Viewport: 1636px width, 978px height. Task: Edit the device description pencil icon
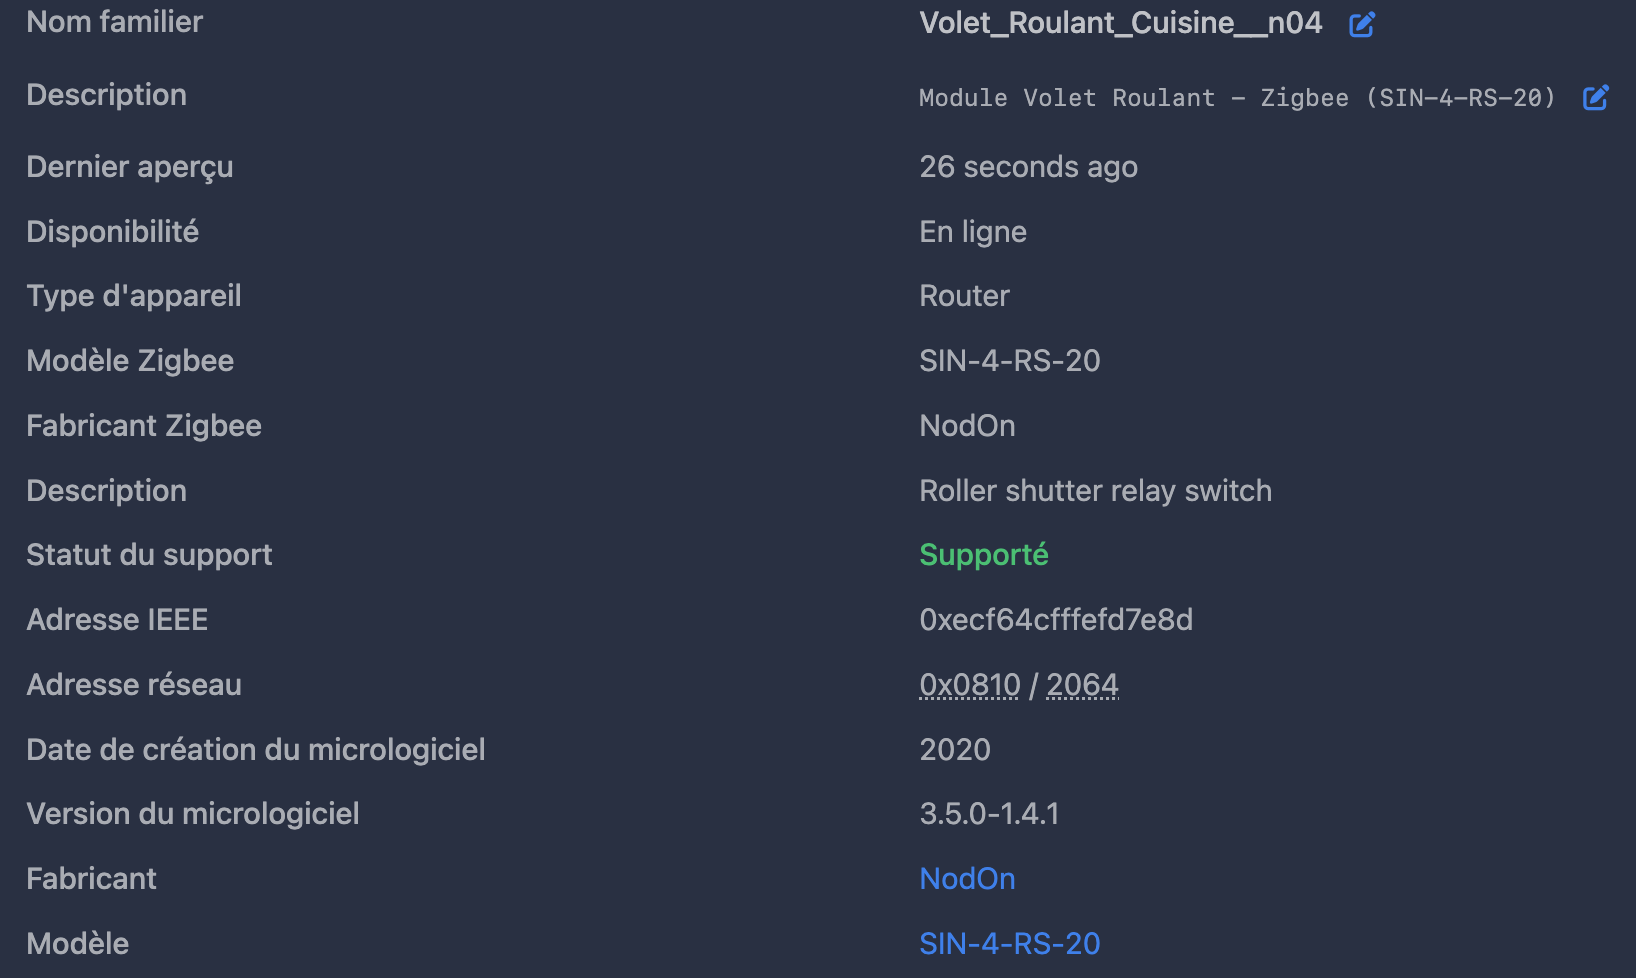click(1596, 97)
